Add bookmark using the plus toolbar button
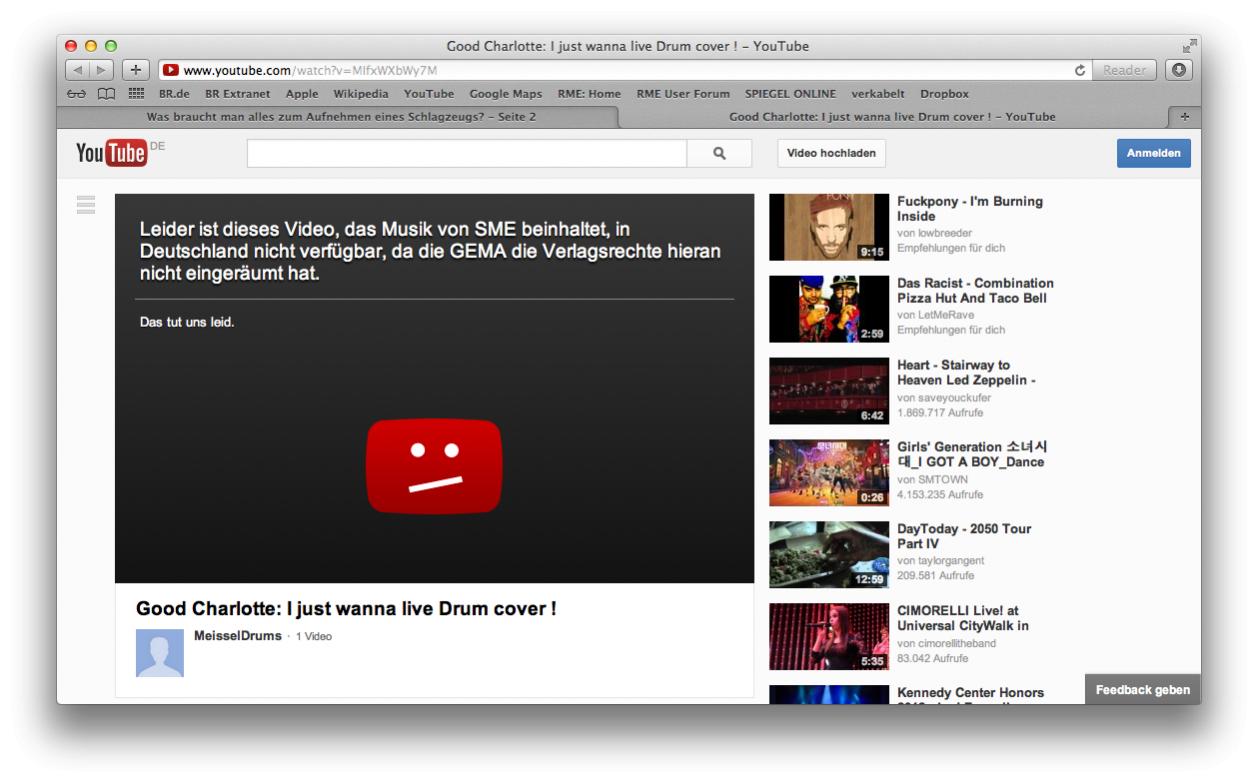This screenshot has height=783, width=1258. click(134, 70)
